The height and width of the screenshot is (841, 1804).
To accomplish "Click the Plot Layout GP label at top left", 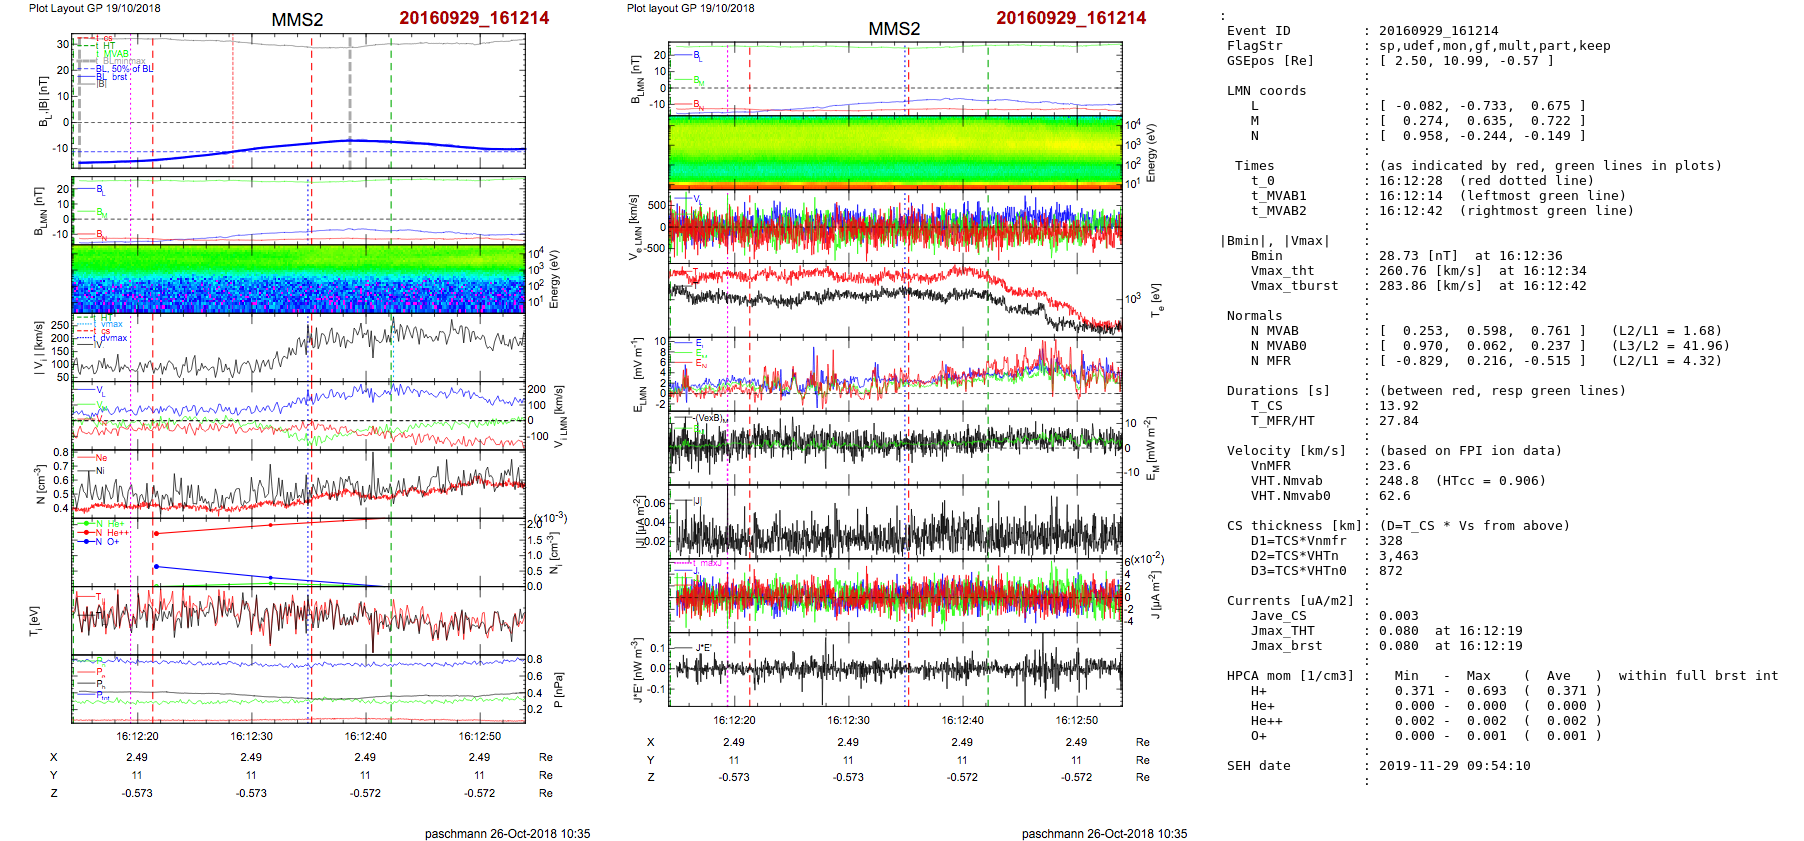I will point(94,8).
